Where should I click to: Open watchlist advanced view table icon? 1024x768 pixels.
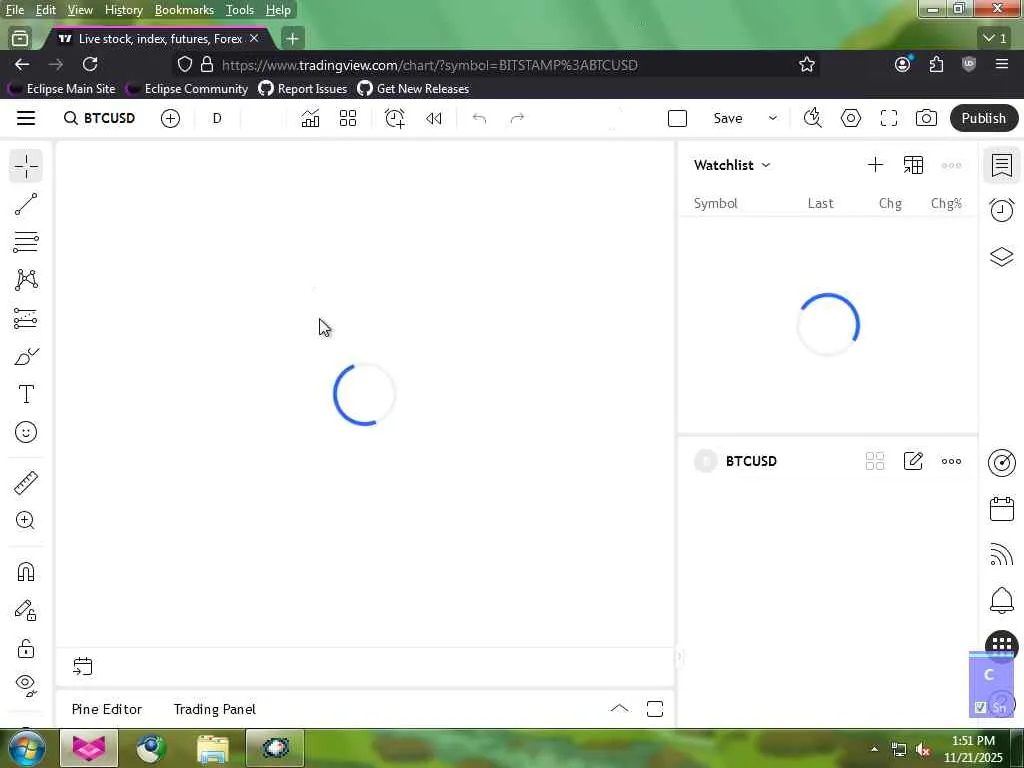point(913,165)
